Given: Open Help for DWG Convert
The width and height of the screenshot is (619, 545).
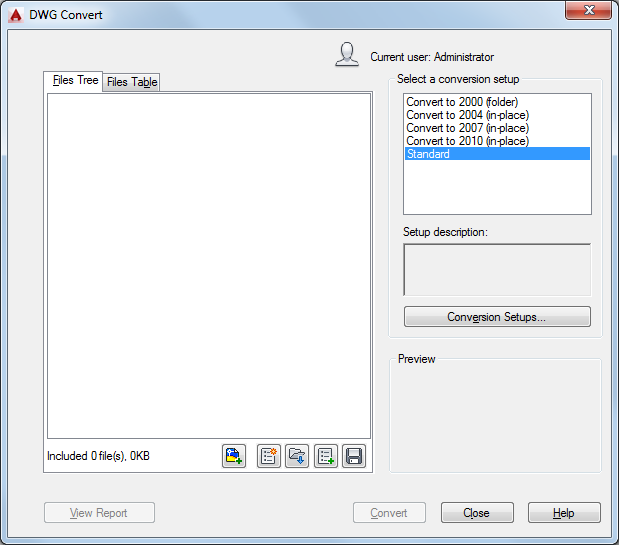Looking at the screenshot, I should click(564, 513).
